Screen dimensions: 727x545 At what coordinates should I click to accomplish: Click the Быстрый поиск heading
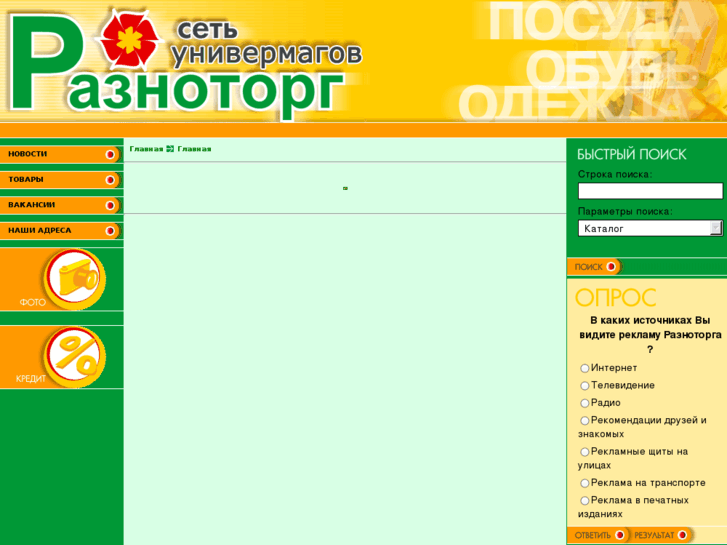(631, 154)
